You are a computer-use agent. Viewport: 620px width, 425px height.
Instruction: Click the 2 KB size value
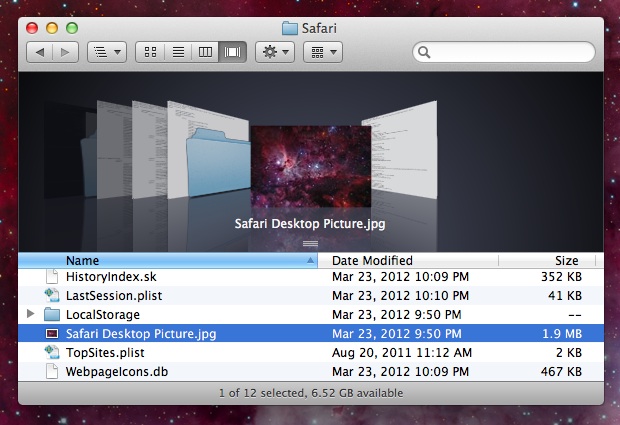point(569,353)
